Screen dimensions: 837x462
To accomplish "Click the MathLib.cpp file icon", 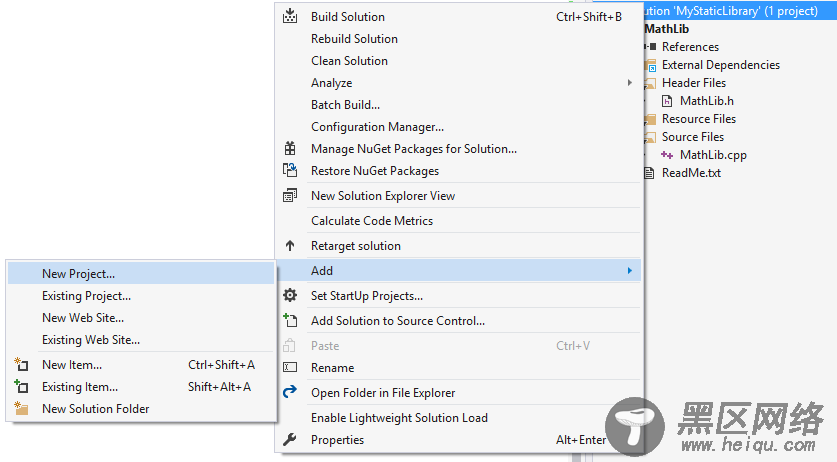I will pyautogui.click(x=667, y=155).
